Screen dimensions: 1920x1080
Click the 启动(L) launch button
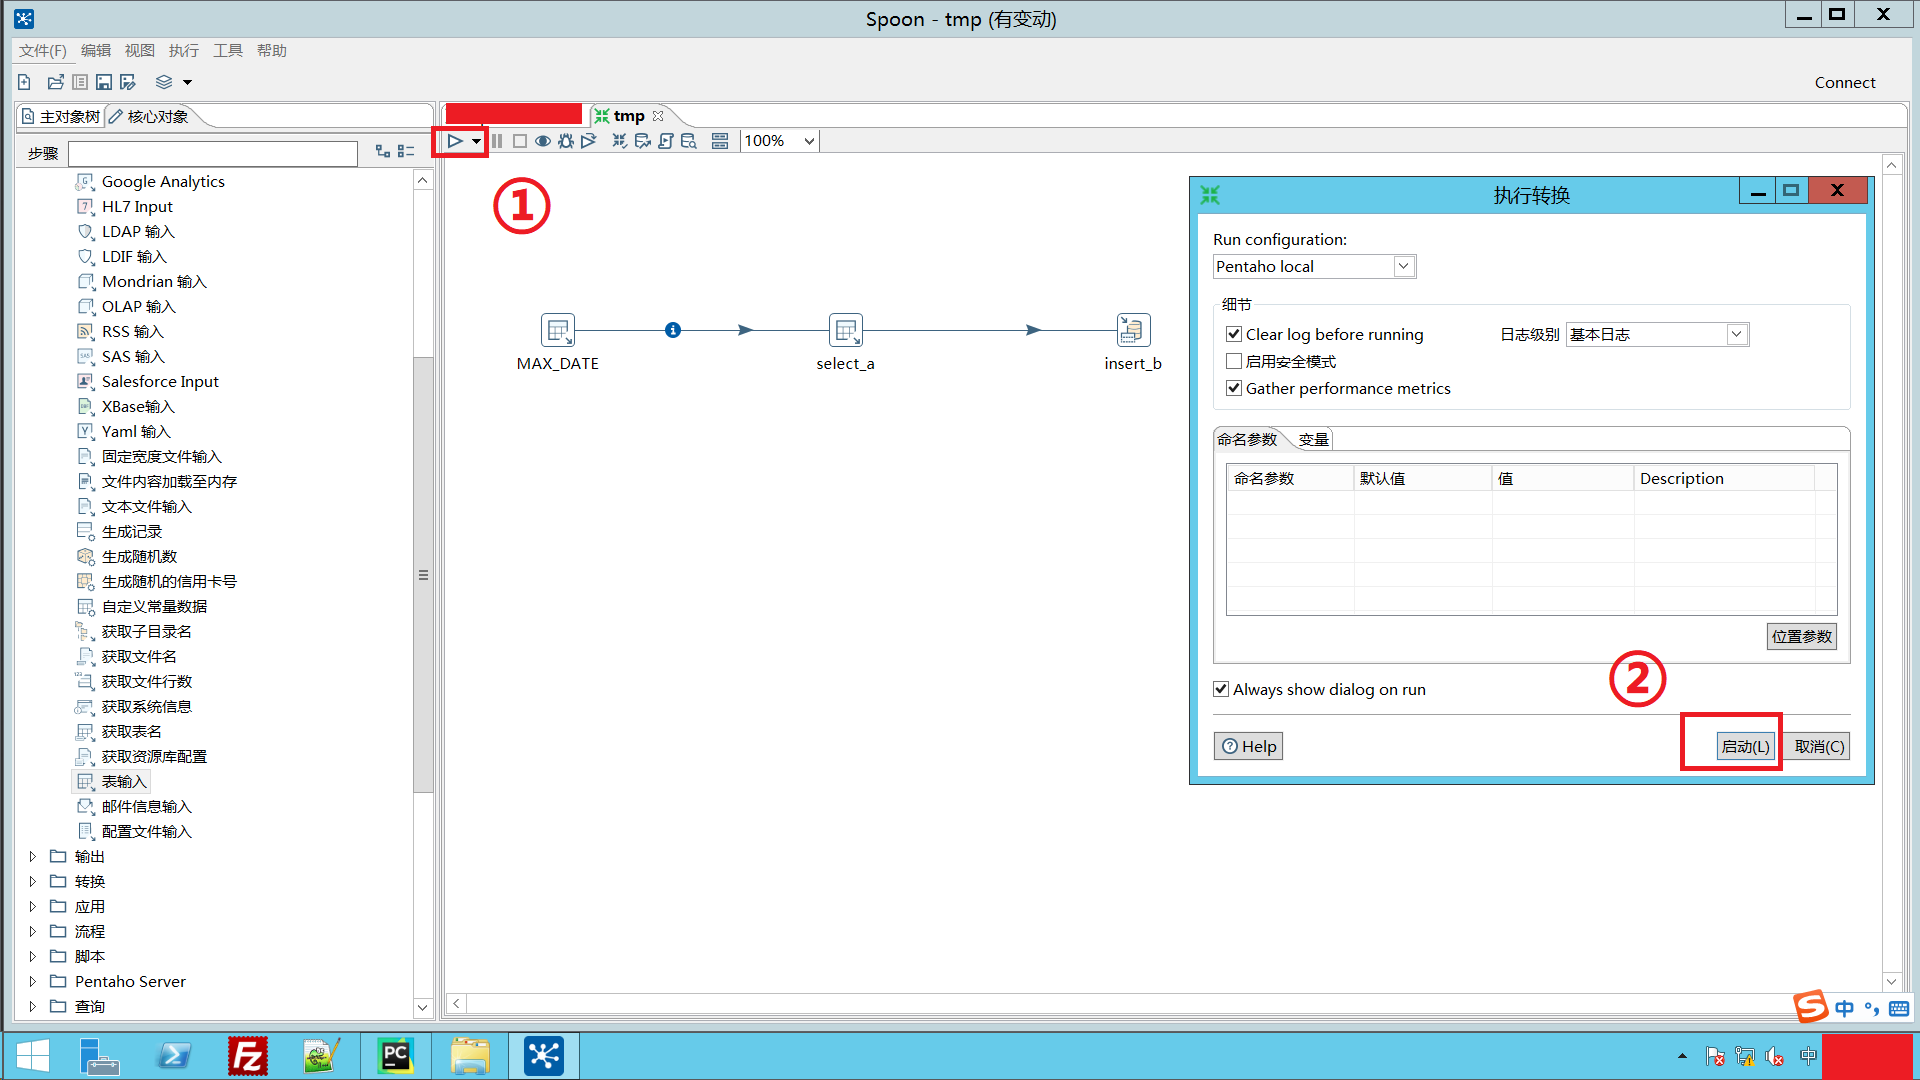click(1745, 746)
